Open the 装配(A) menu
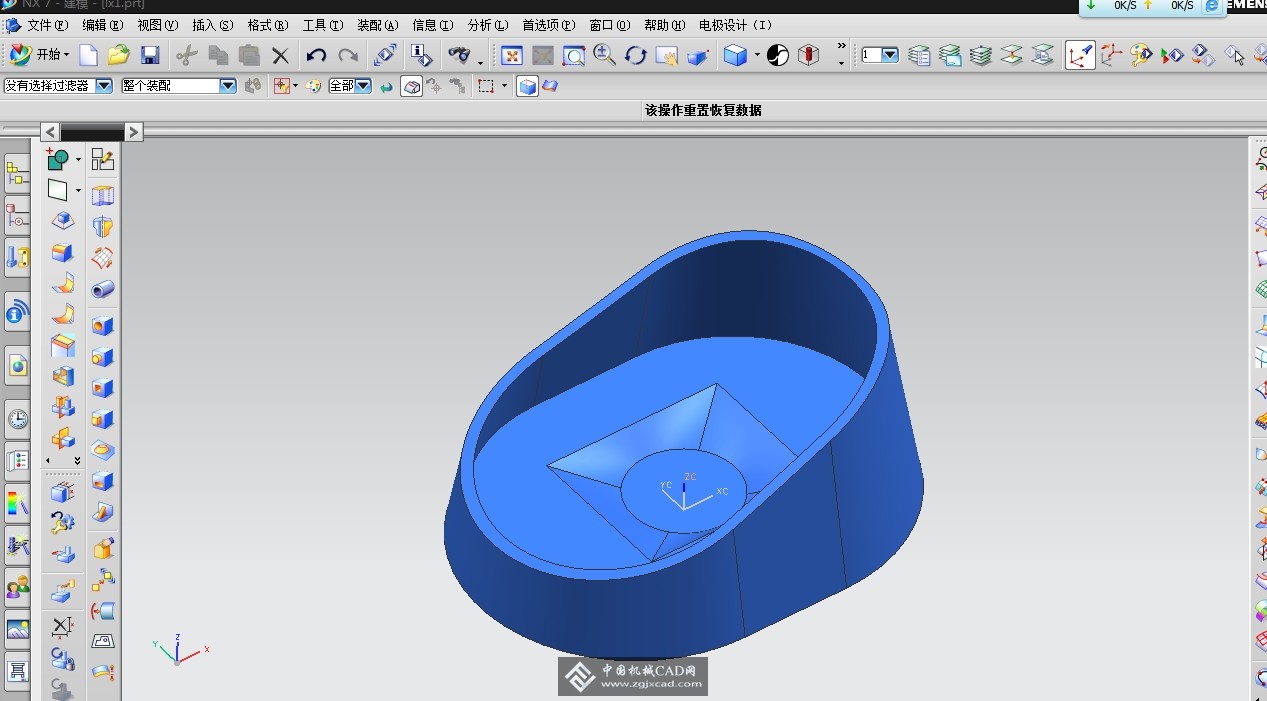 377,25
